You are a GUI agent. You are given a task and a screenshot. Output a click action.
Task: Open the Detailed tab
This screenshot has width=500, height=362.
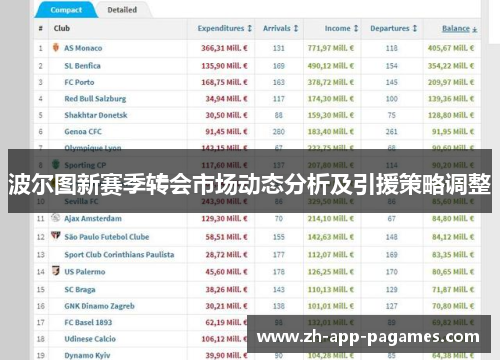click(122, 10)
